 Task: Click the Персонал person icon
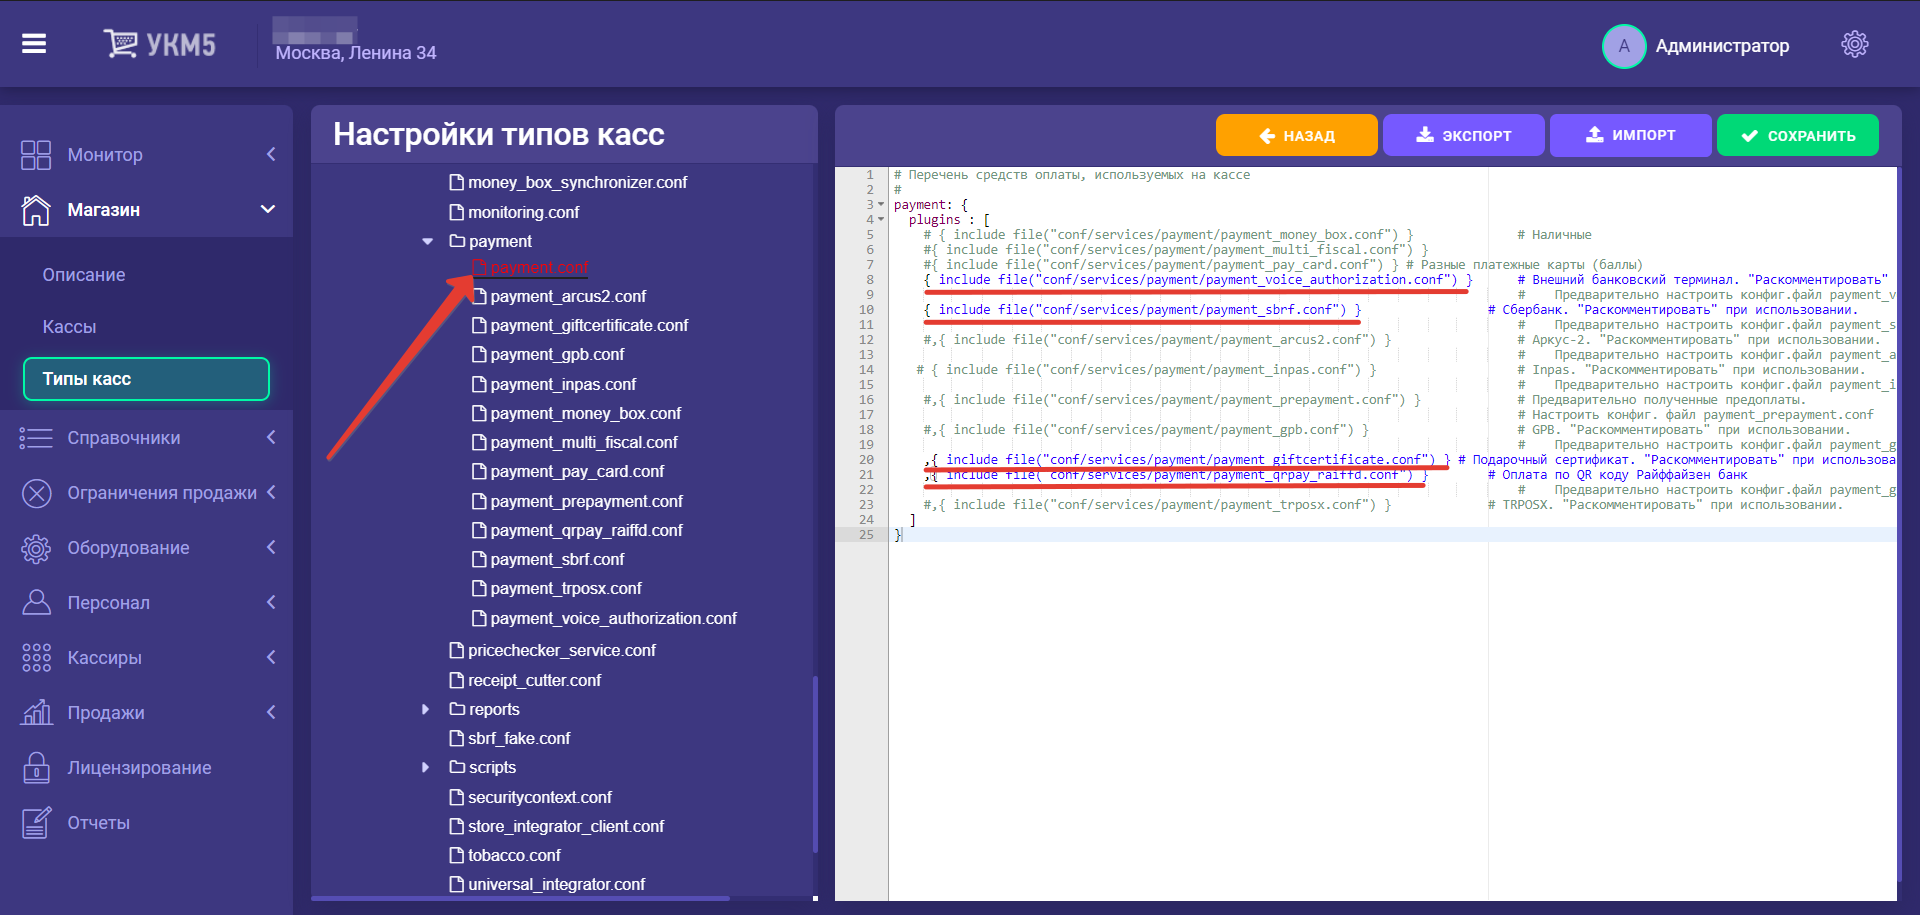(x=36, y=603)
